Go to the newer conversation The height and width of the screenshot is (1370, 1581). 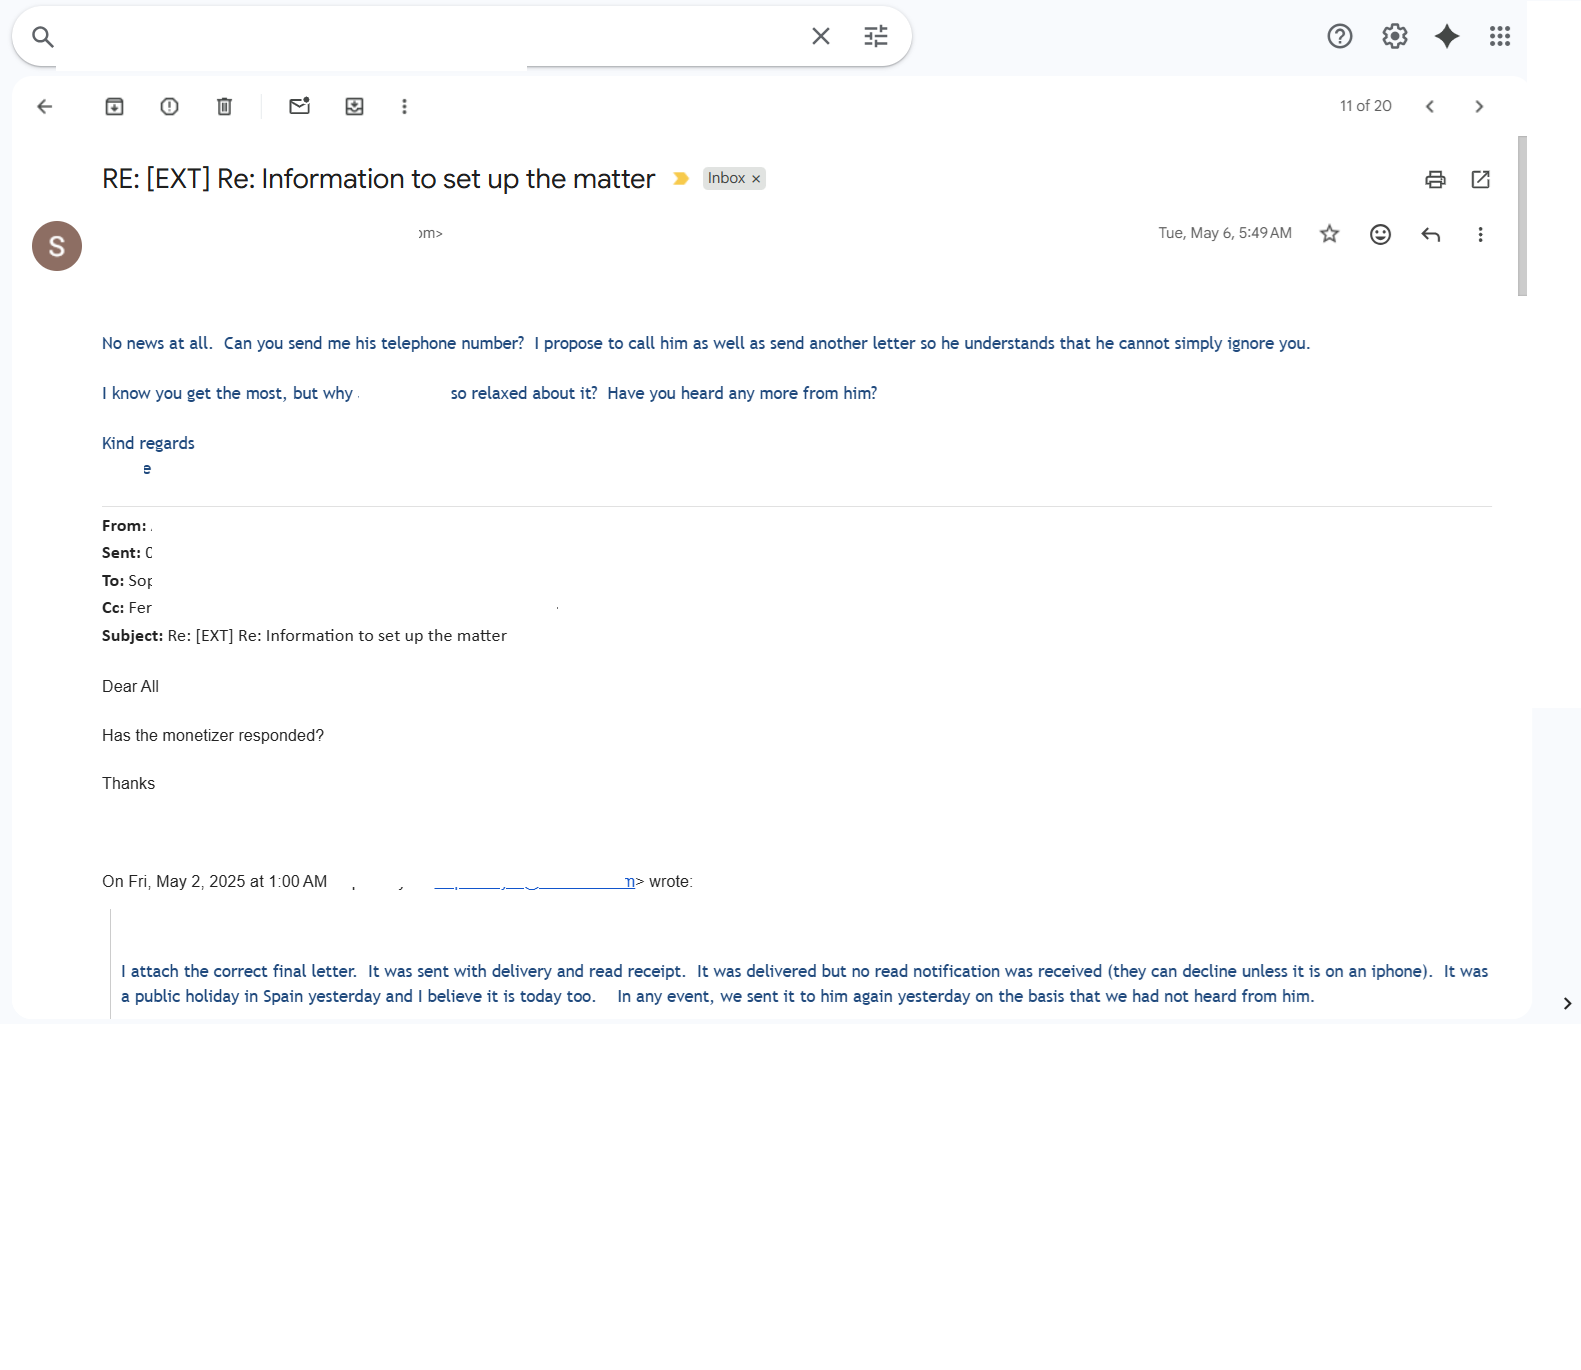coord(1430,107)
